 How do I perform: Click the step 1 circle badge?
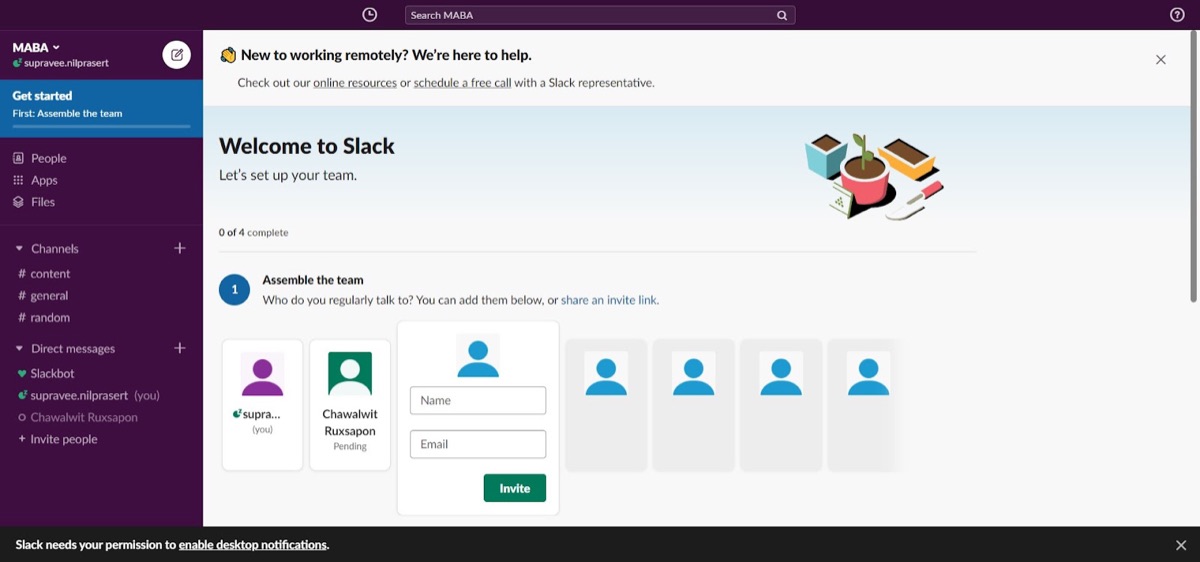[x=235, y=290]
